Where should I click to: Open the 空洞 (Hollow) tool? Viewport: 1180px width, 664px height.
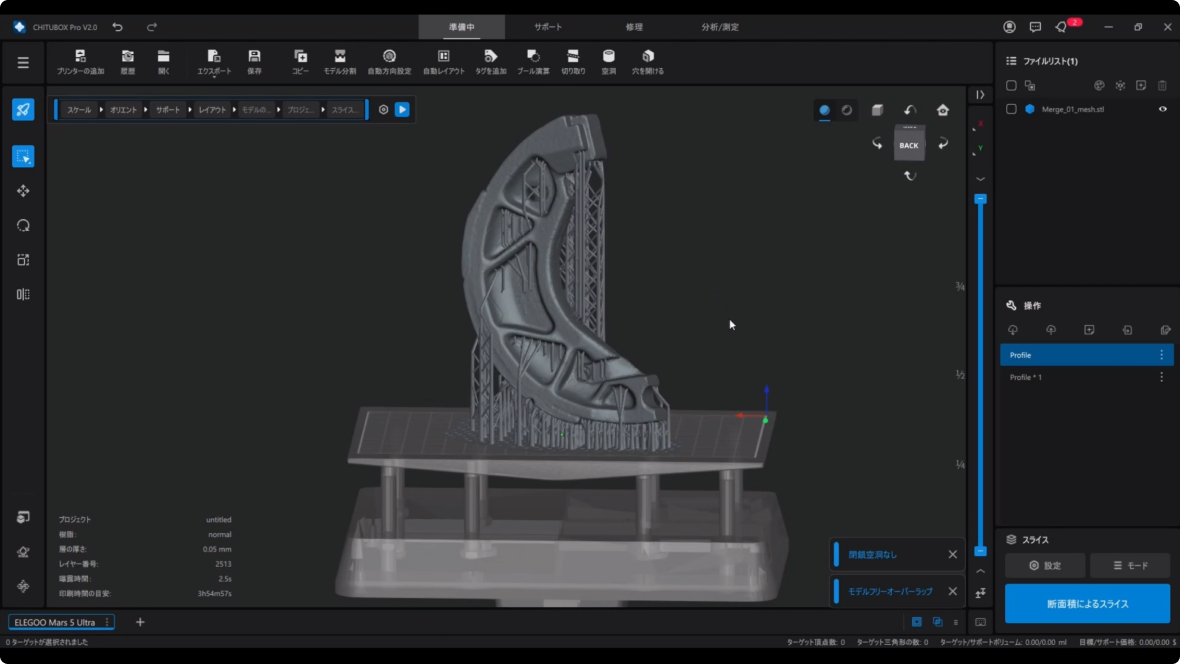click(x=608, y=57)
